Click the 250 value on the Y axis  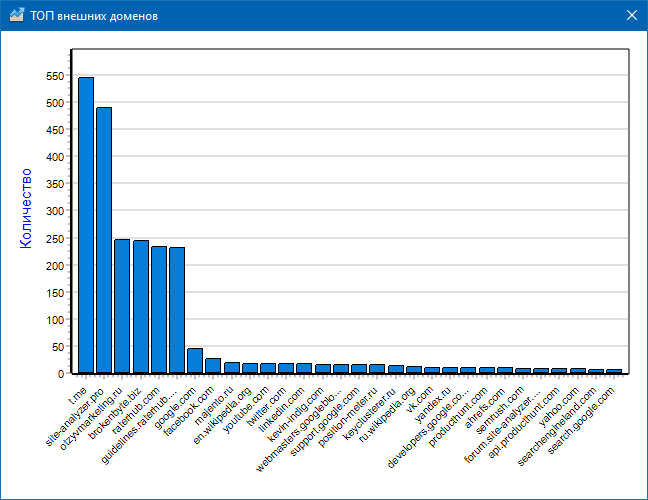pos(55,238)
